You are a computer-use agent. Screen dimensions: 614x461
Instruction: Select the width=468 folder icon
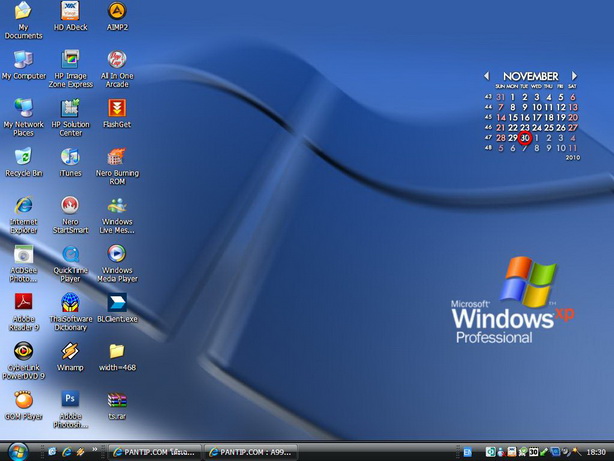[x=117, y=351]
